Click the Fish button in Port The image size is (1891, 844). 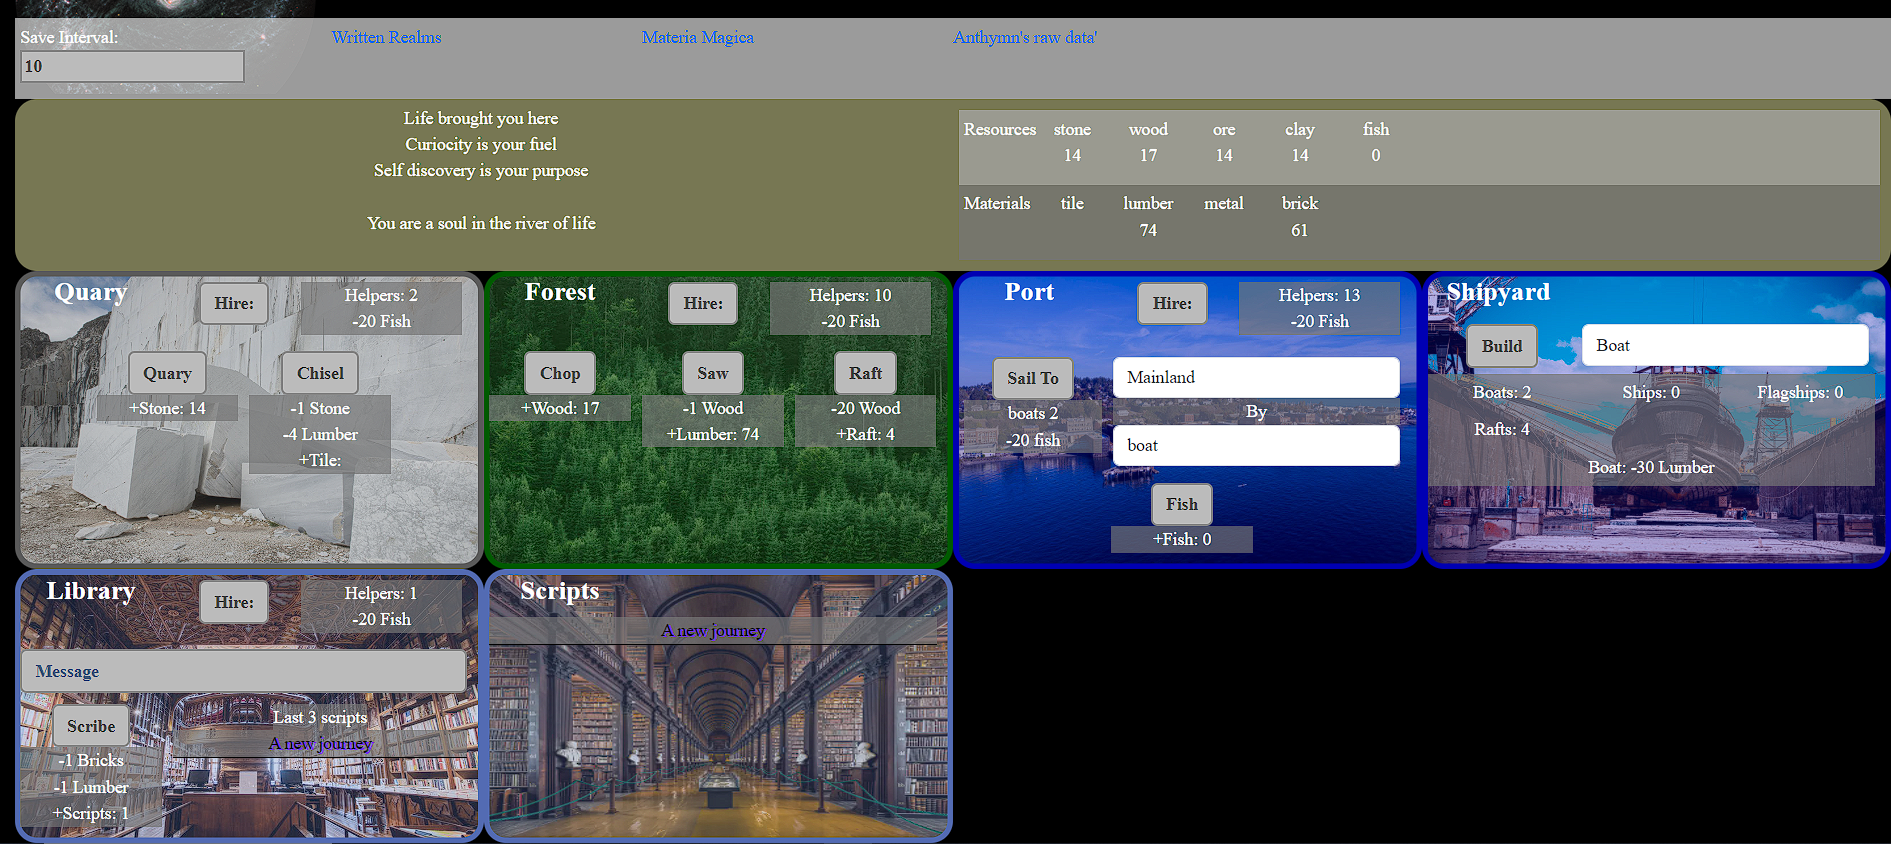pos(1181,504)
